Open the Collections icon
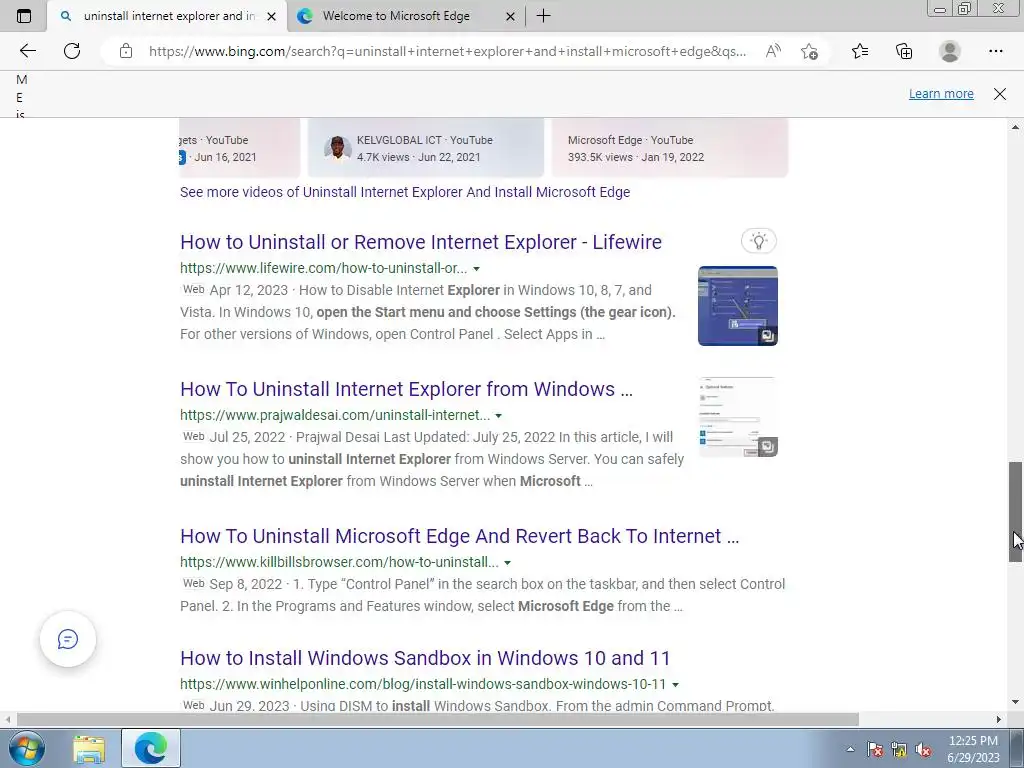This screenshot has height=768, width=1024. pyautogui.click(x=904, y=51)
